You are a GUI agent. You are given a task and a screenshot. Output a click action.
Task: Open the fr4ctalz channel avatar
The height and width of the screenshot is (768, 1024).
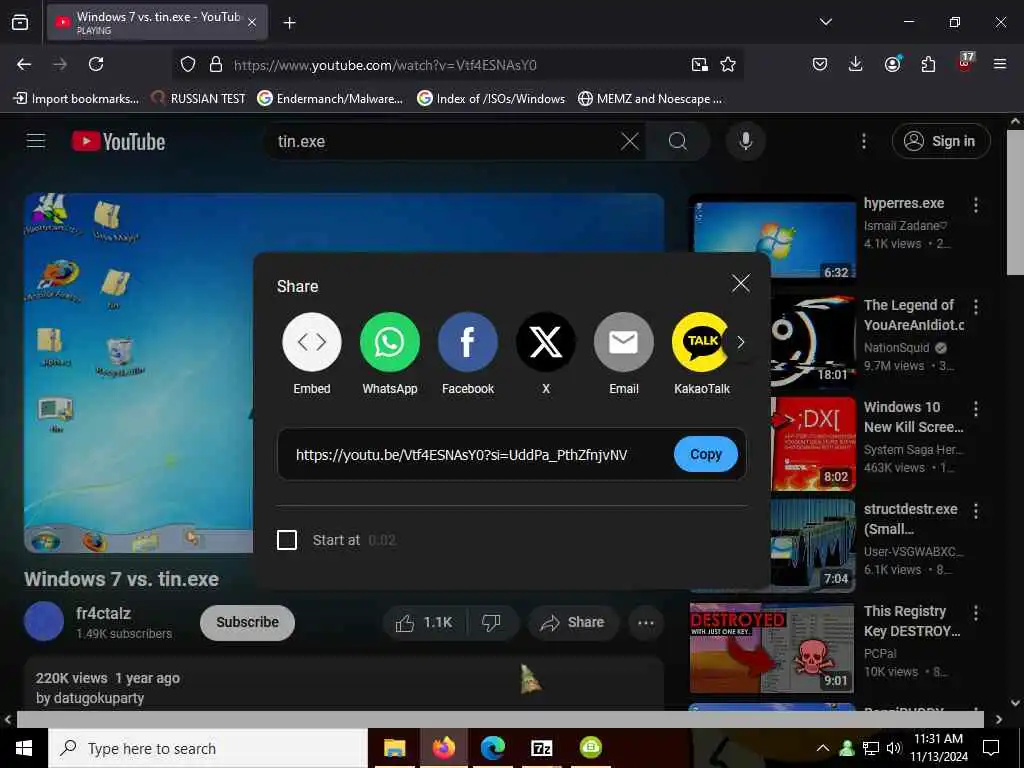click(x=44, y=621)
